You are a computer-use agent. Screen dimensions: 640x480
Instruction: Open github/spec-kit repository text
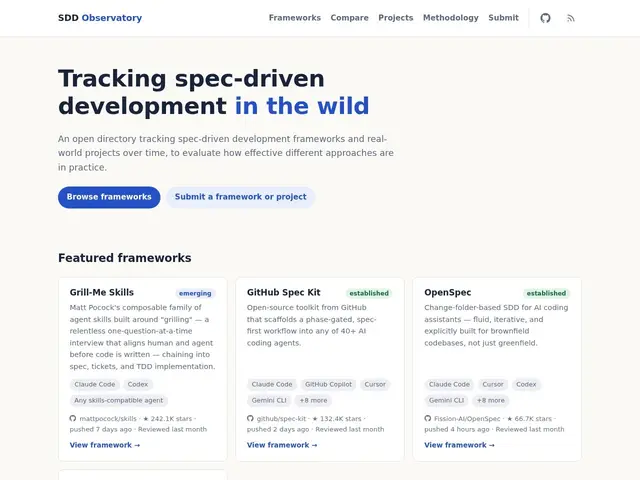281,419
